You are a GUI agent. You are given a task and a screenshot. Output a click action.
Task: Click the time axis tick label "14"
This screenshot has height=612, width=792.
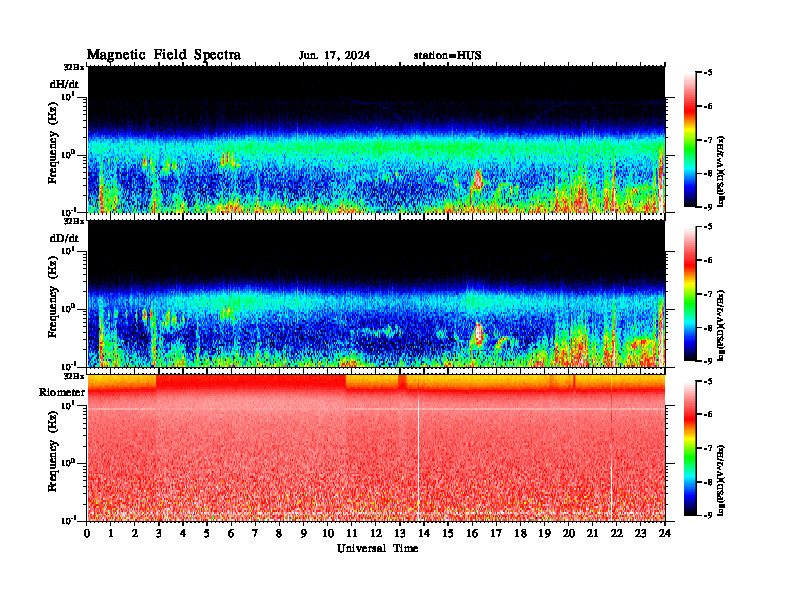tap(424, 533)
